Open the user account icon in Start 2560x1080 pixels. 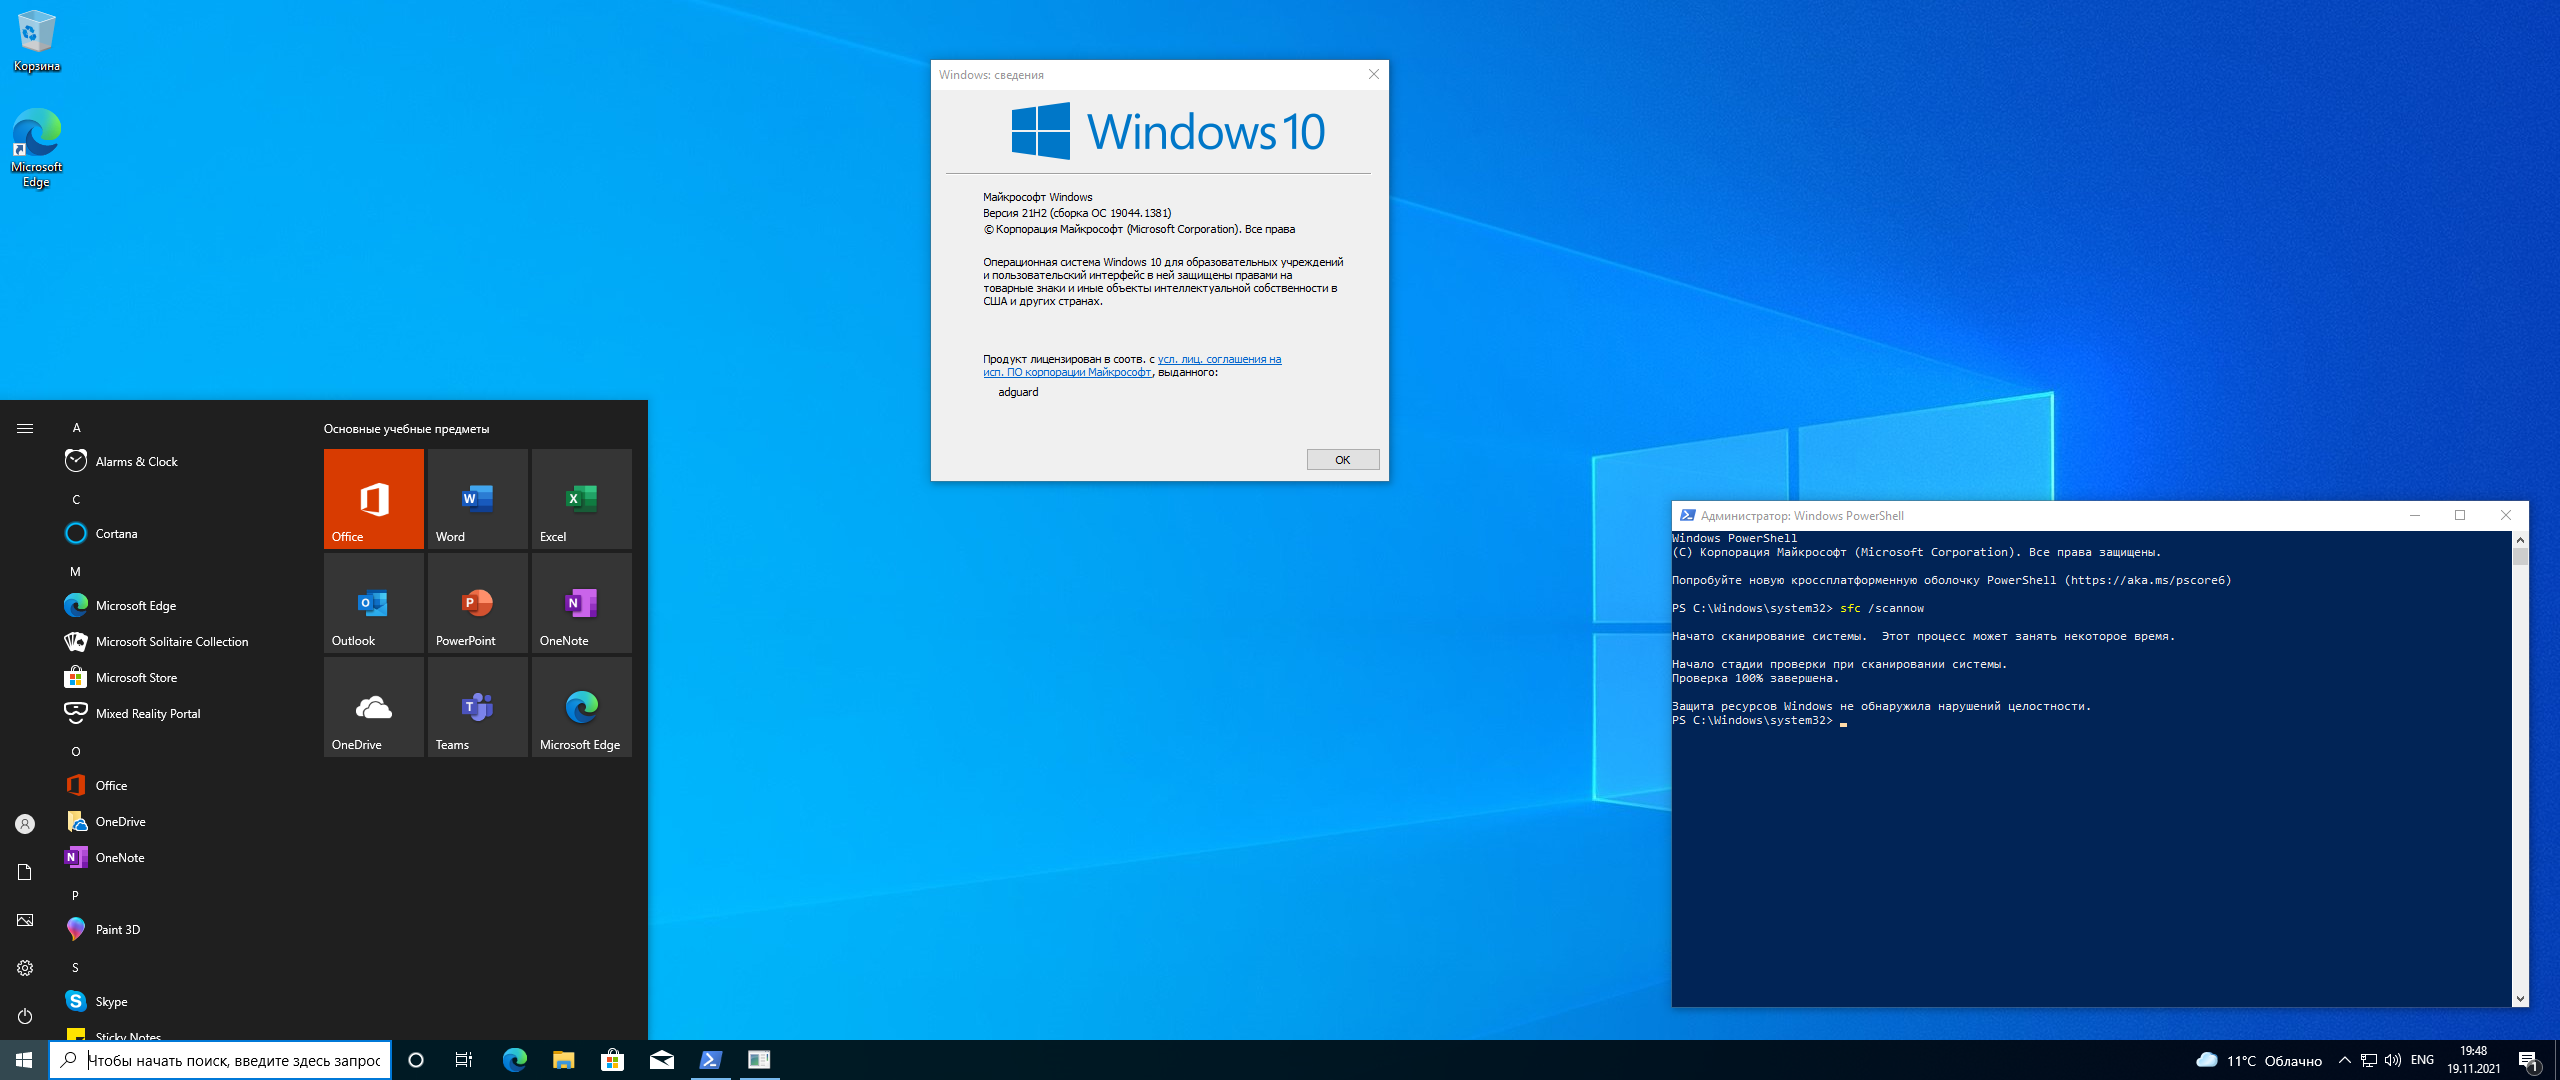tap(25, 824)
